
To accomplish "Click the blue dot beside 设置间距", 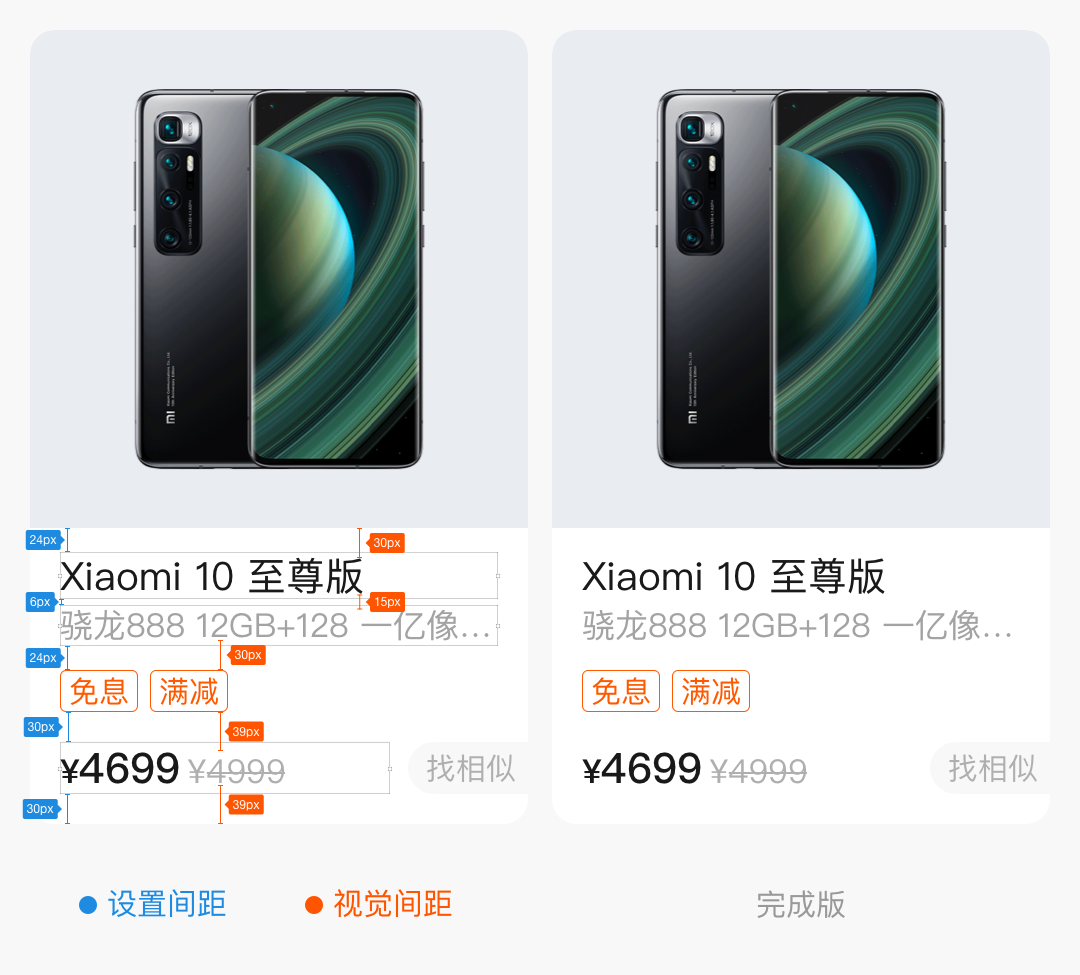I will [x=88, y=905].
